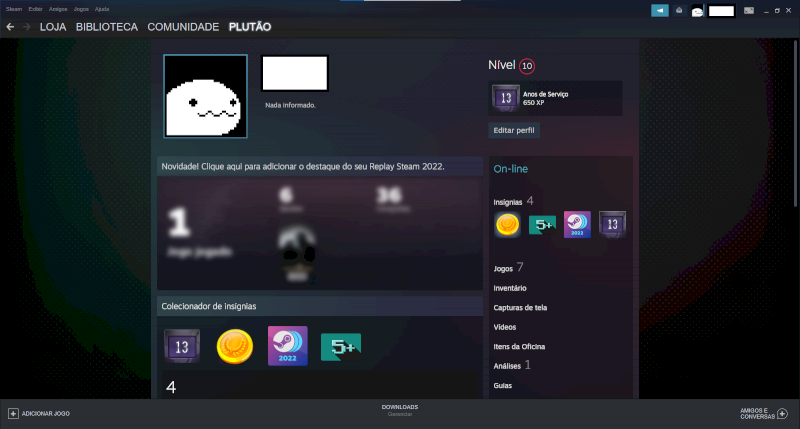Click the Replay Steam 2022 novelty banner
Screen dimensions: 800x429
(320, 166)
